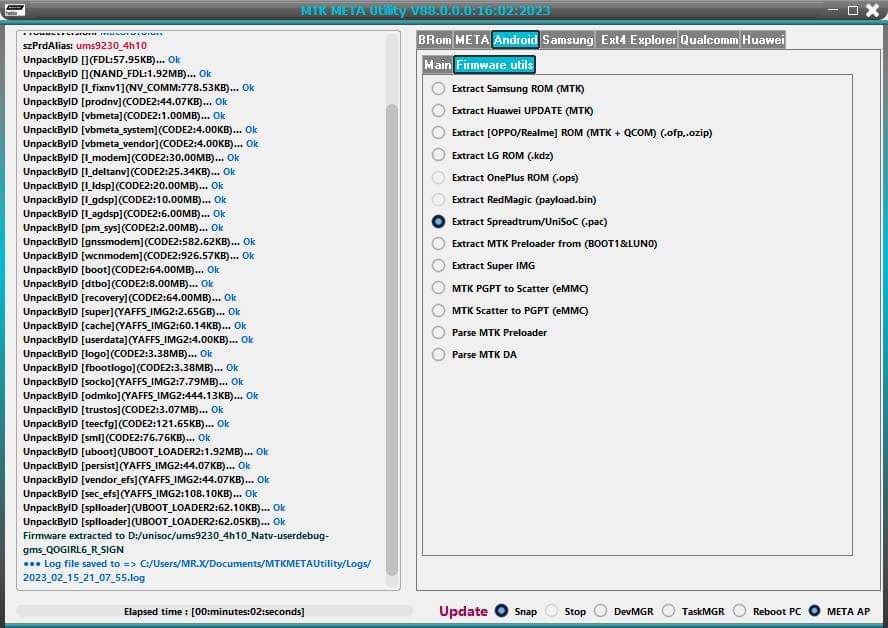Select the Firmware utils sub-tab
The height and width of the screenshot is (628, 888).
pyautogui.click(x=494, y=65)
